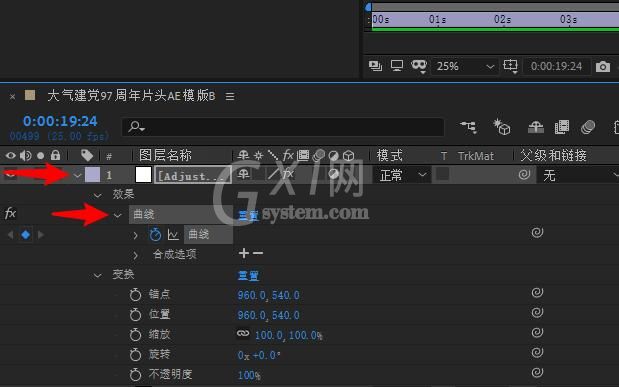Click the TrkMat column header
Screen dimensions: 619x387
(476, 156)
